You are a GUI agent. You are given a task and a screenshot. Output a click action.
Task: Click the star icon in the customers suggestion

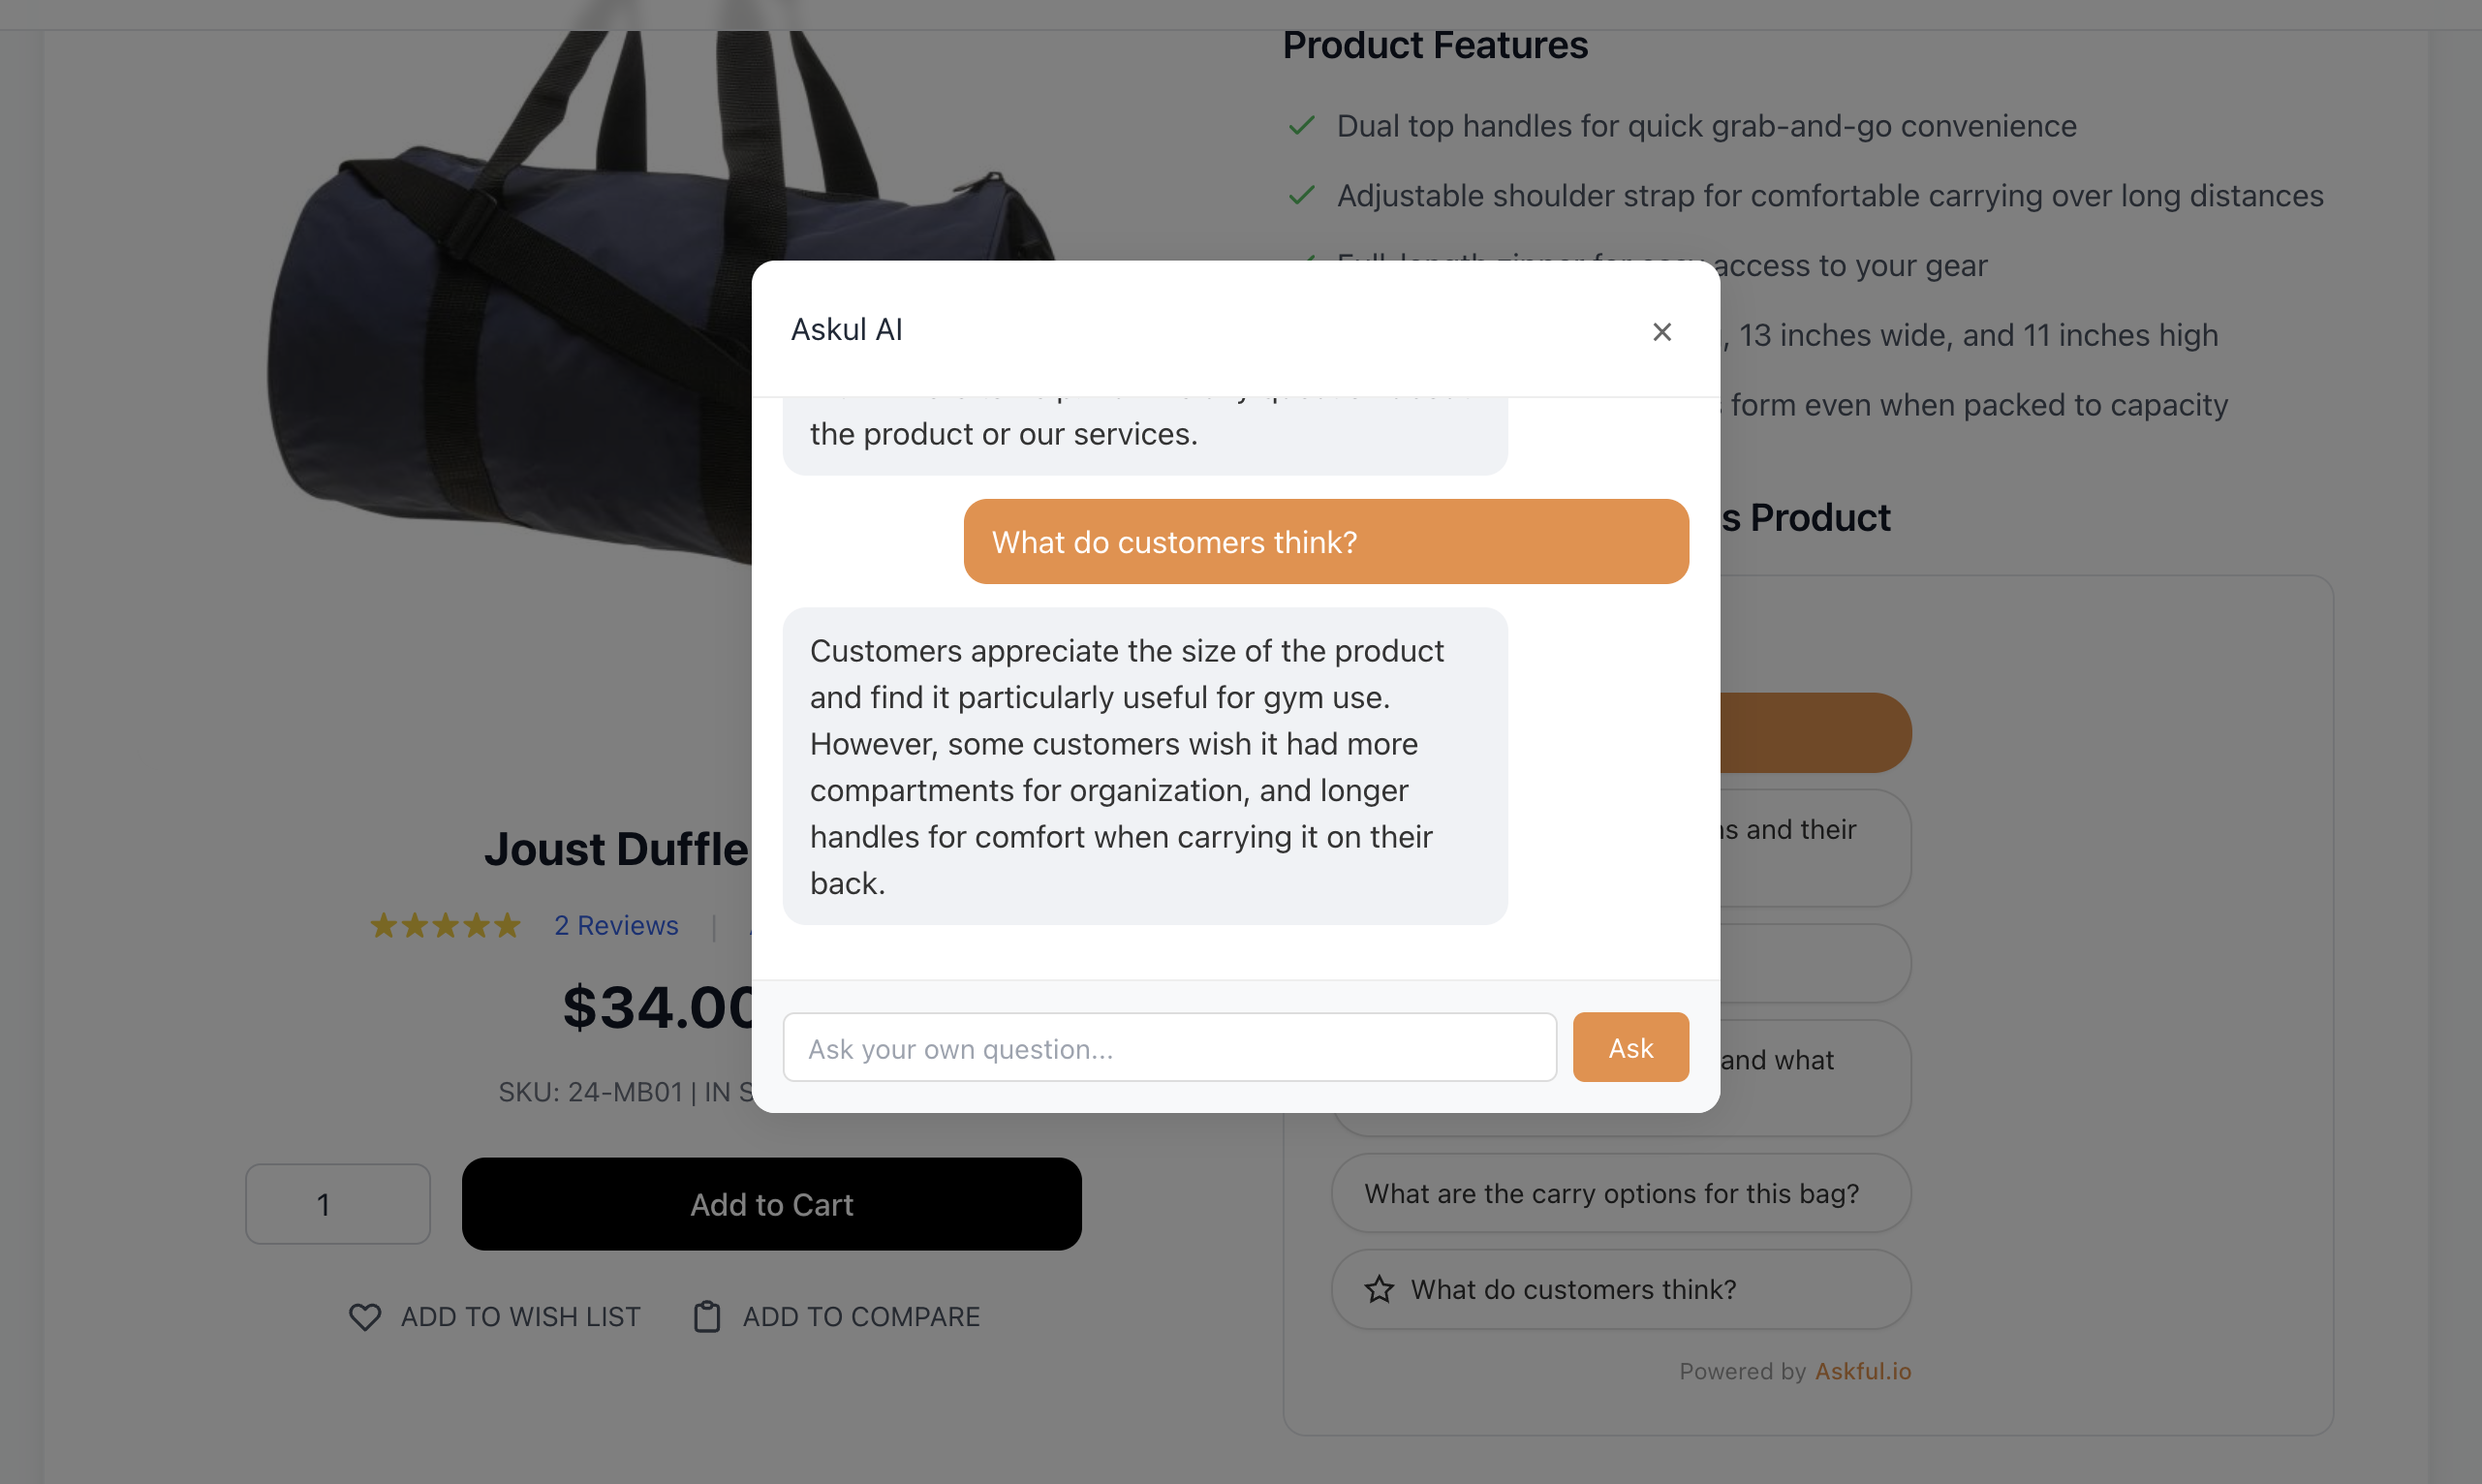[x=1379, y=1289]
